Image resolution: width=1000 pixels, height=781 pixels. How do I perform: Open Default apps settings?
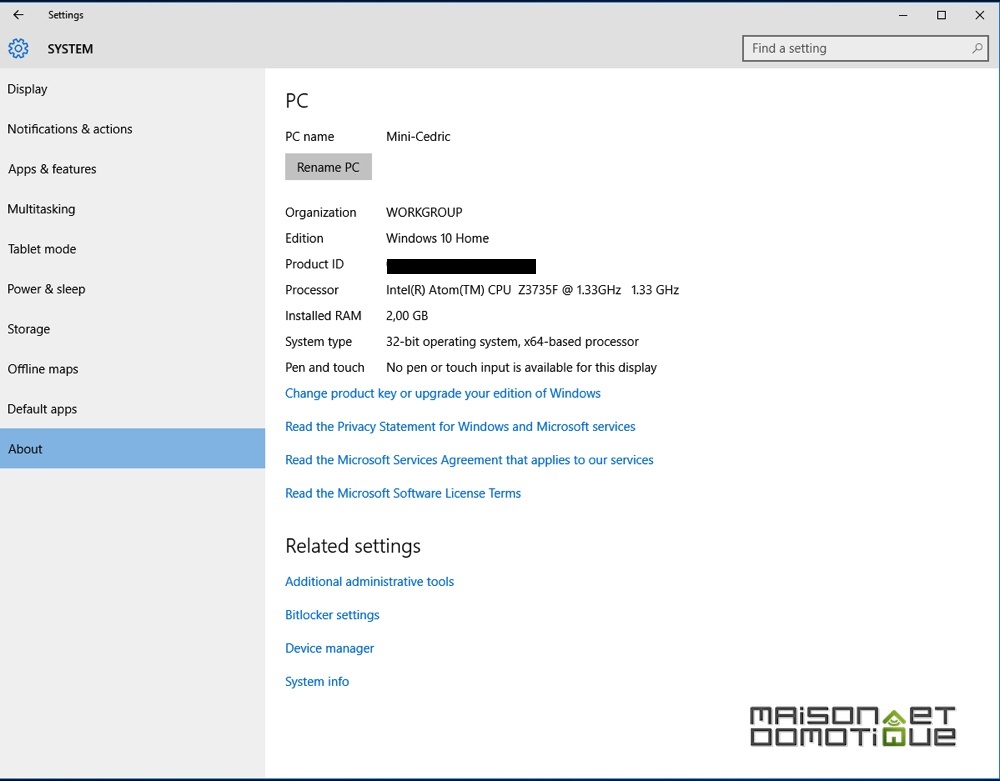point(133,409)
